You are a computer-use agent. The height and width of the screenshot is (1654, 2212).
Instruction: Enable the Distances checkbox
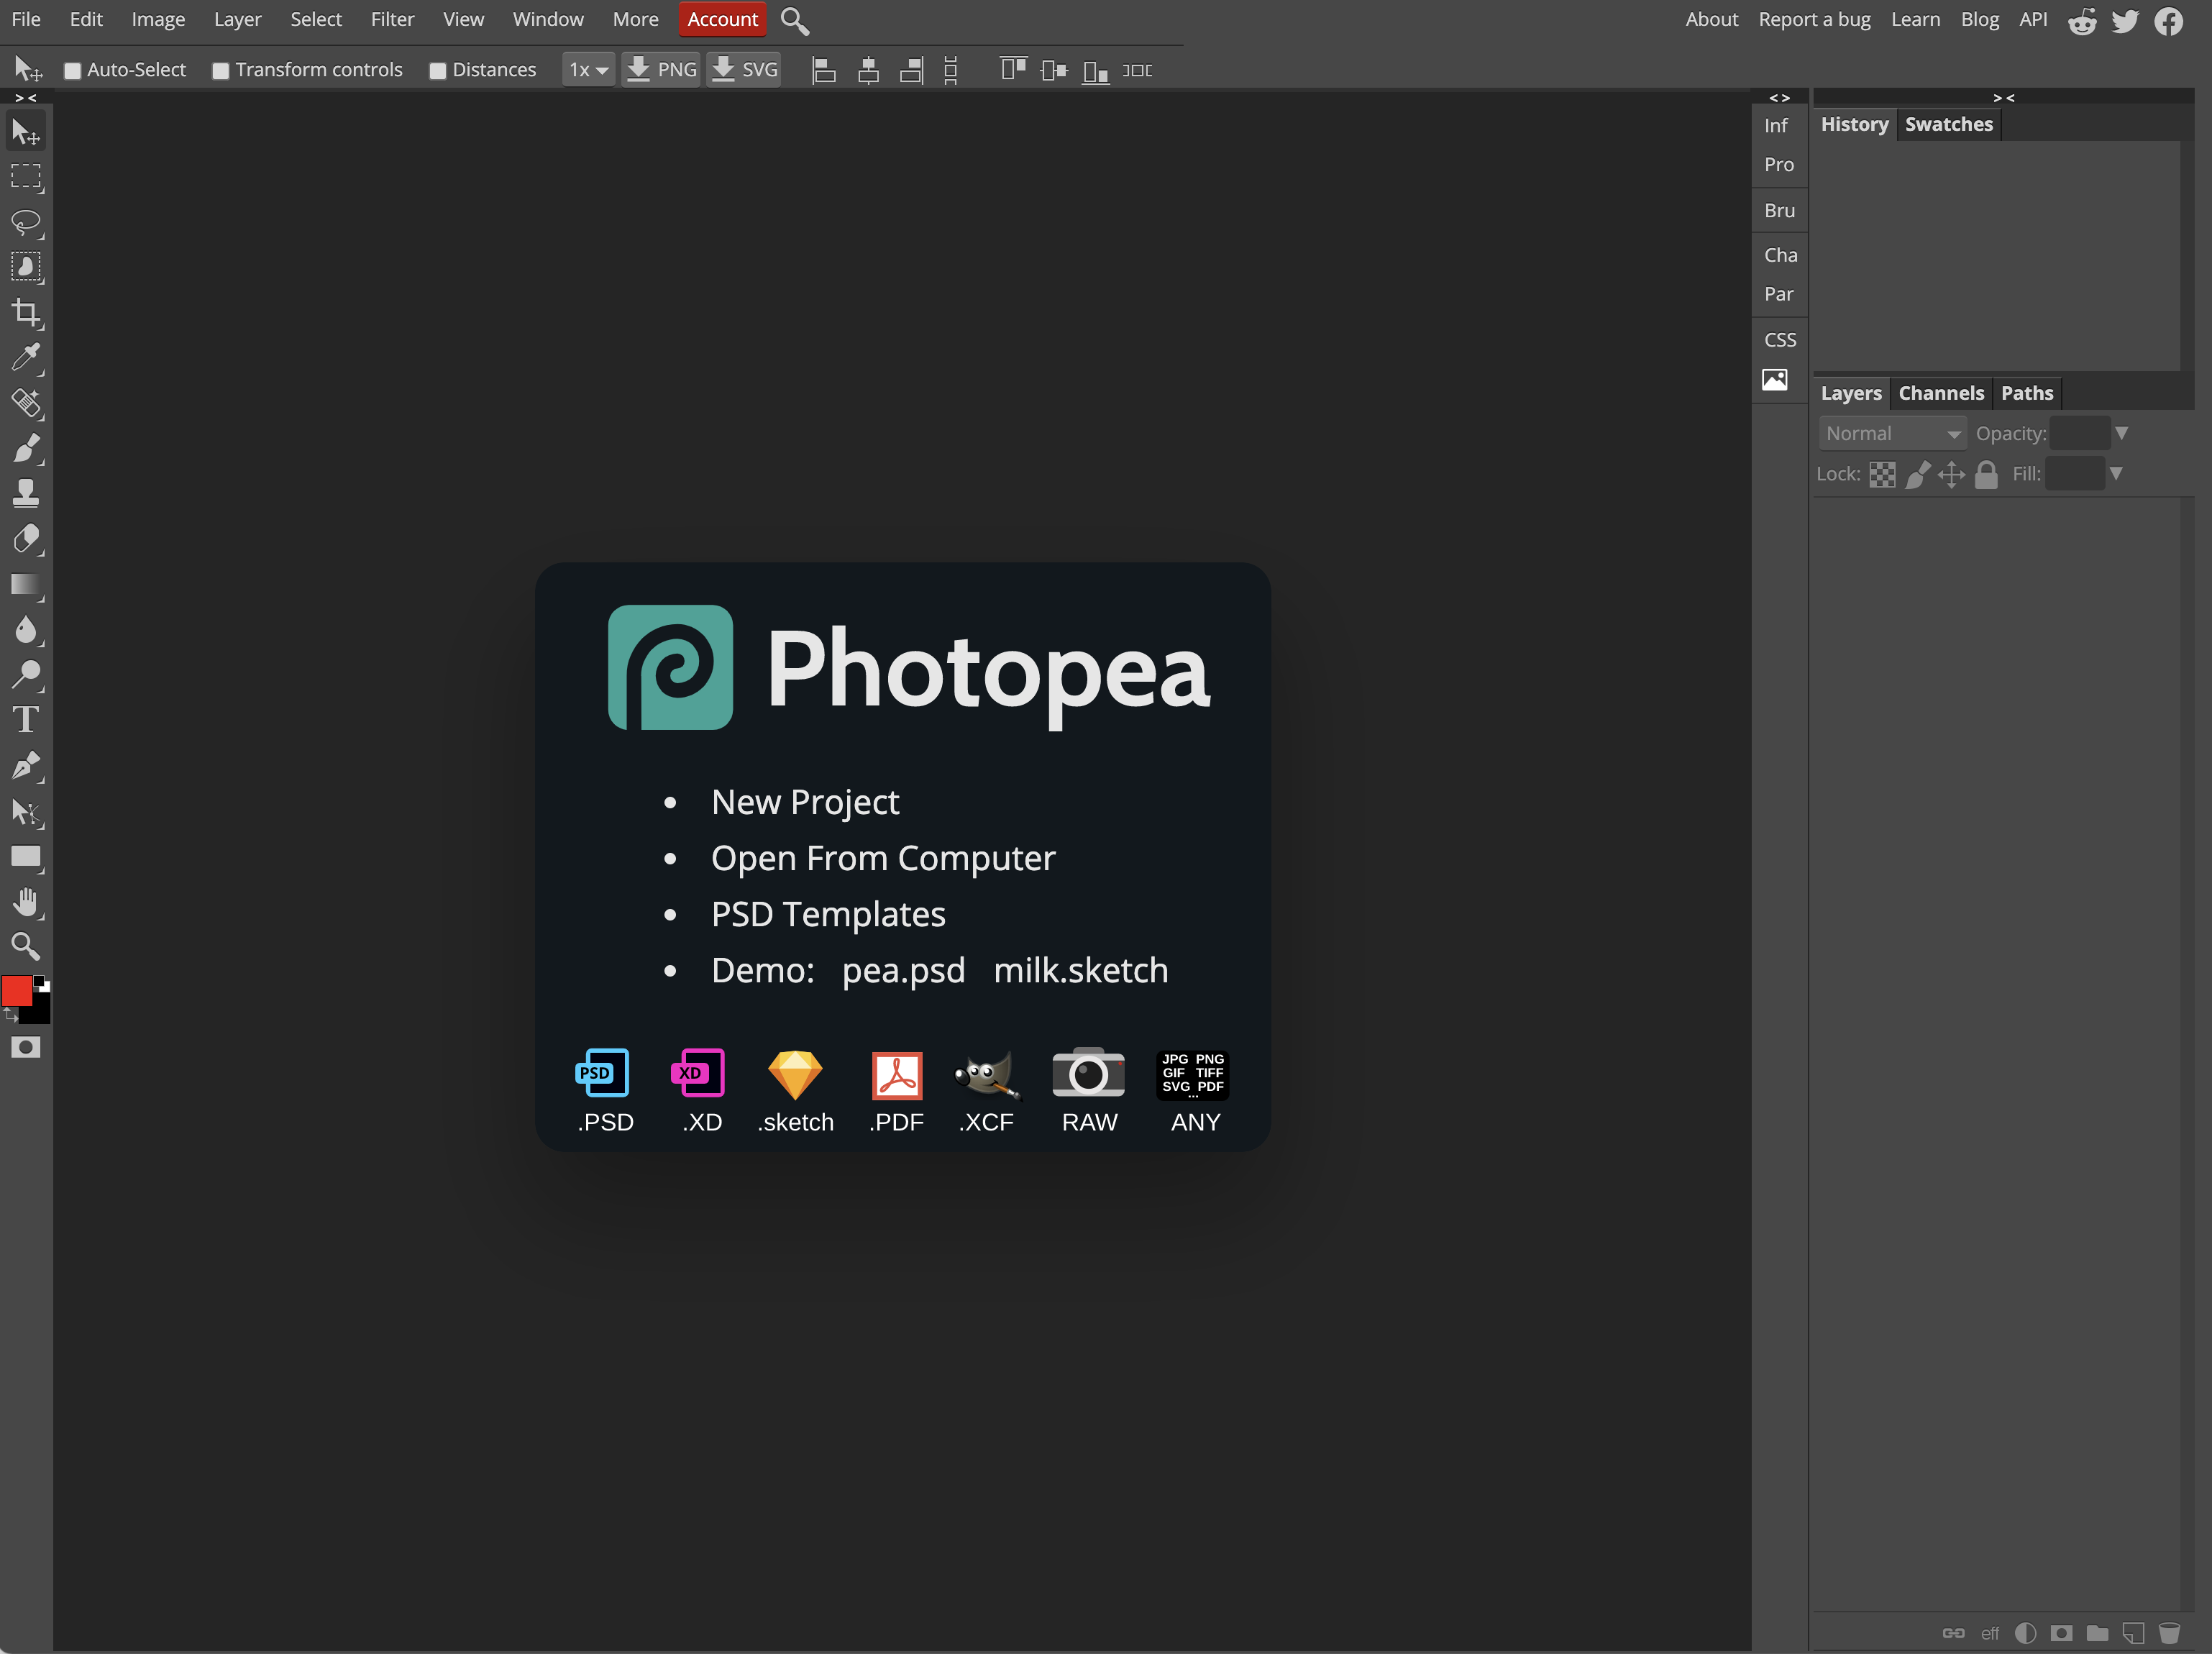438,71
